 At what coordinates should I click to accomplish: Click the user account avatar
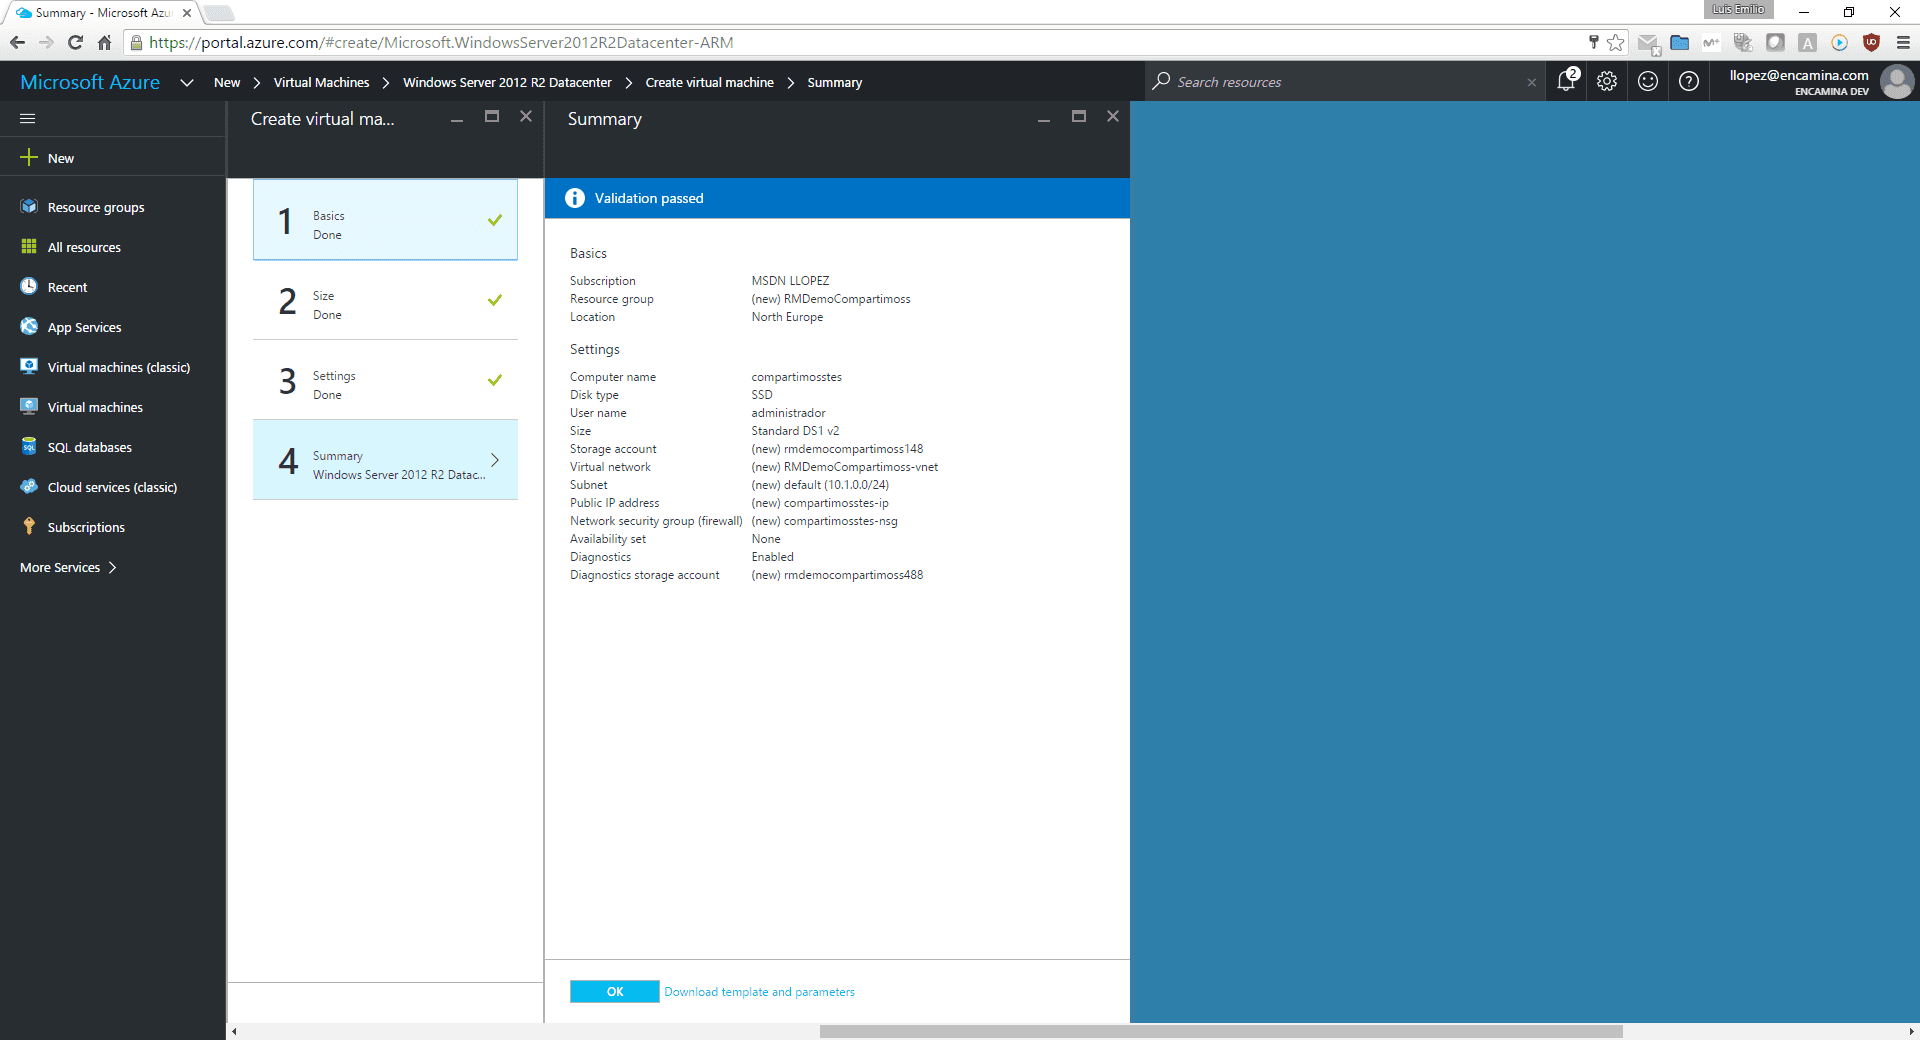click(x=1897, y=82)
